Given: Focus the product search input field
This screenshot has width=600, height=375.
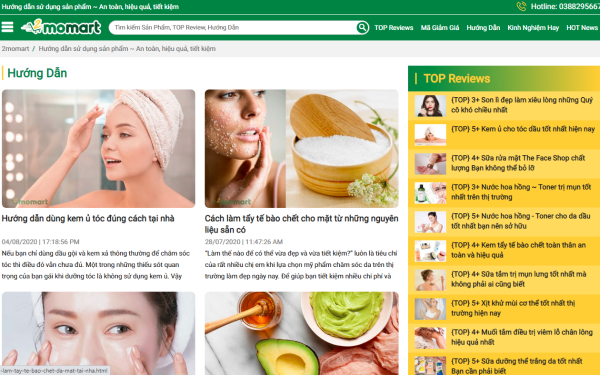Looking at the screenshot, I should pos(233,28).
